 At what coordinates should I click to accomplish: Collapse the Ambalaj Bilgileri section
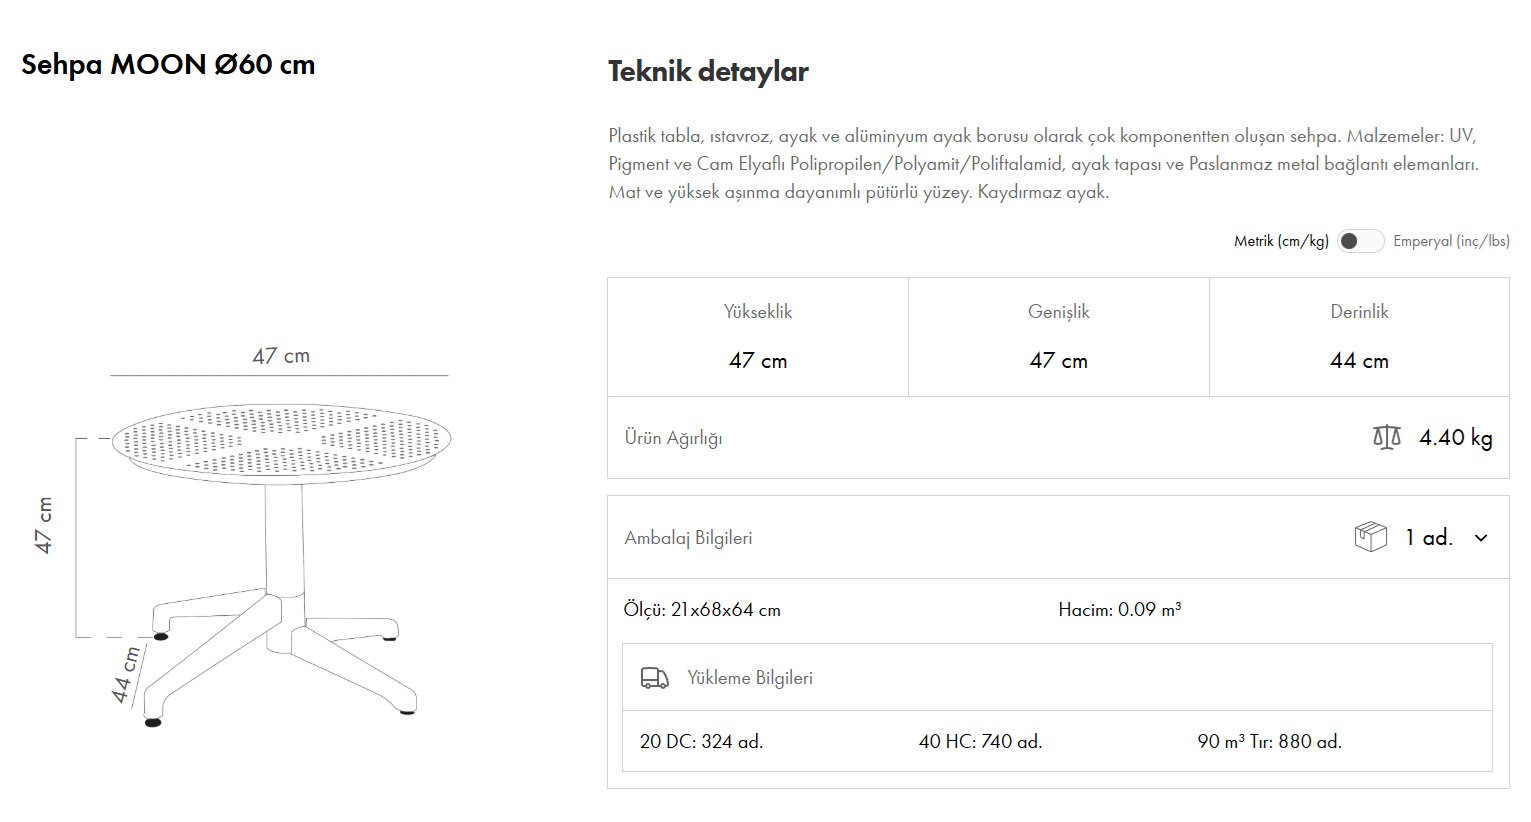point(688,538)
